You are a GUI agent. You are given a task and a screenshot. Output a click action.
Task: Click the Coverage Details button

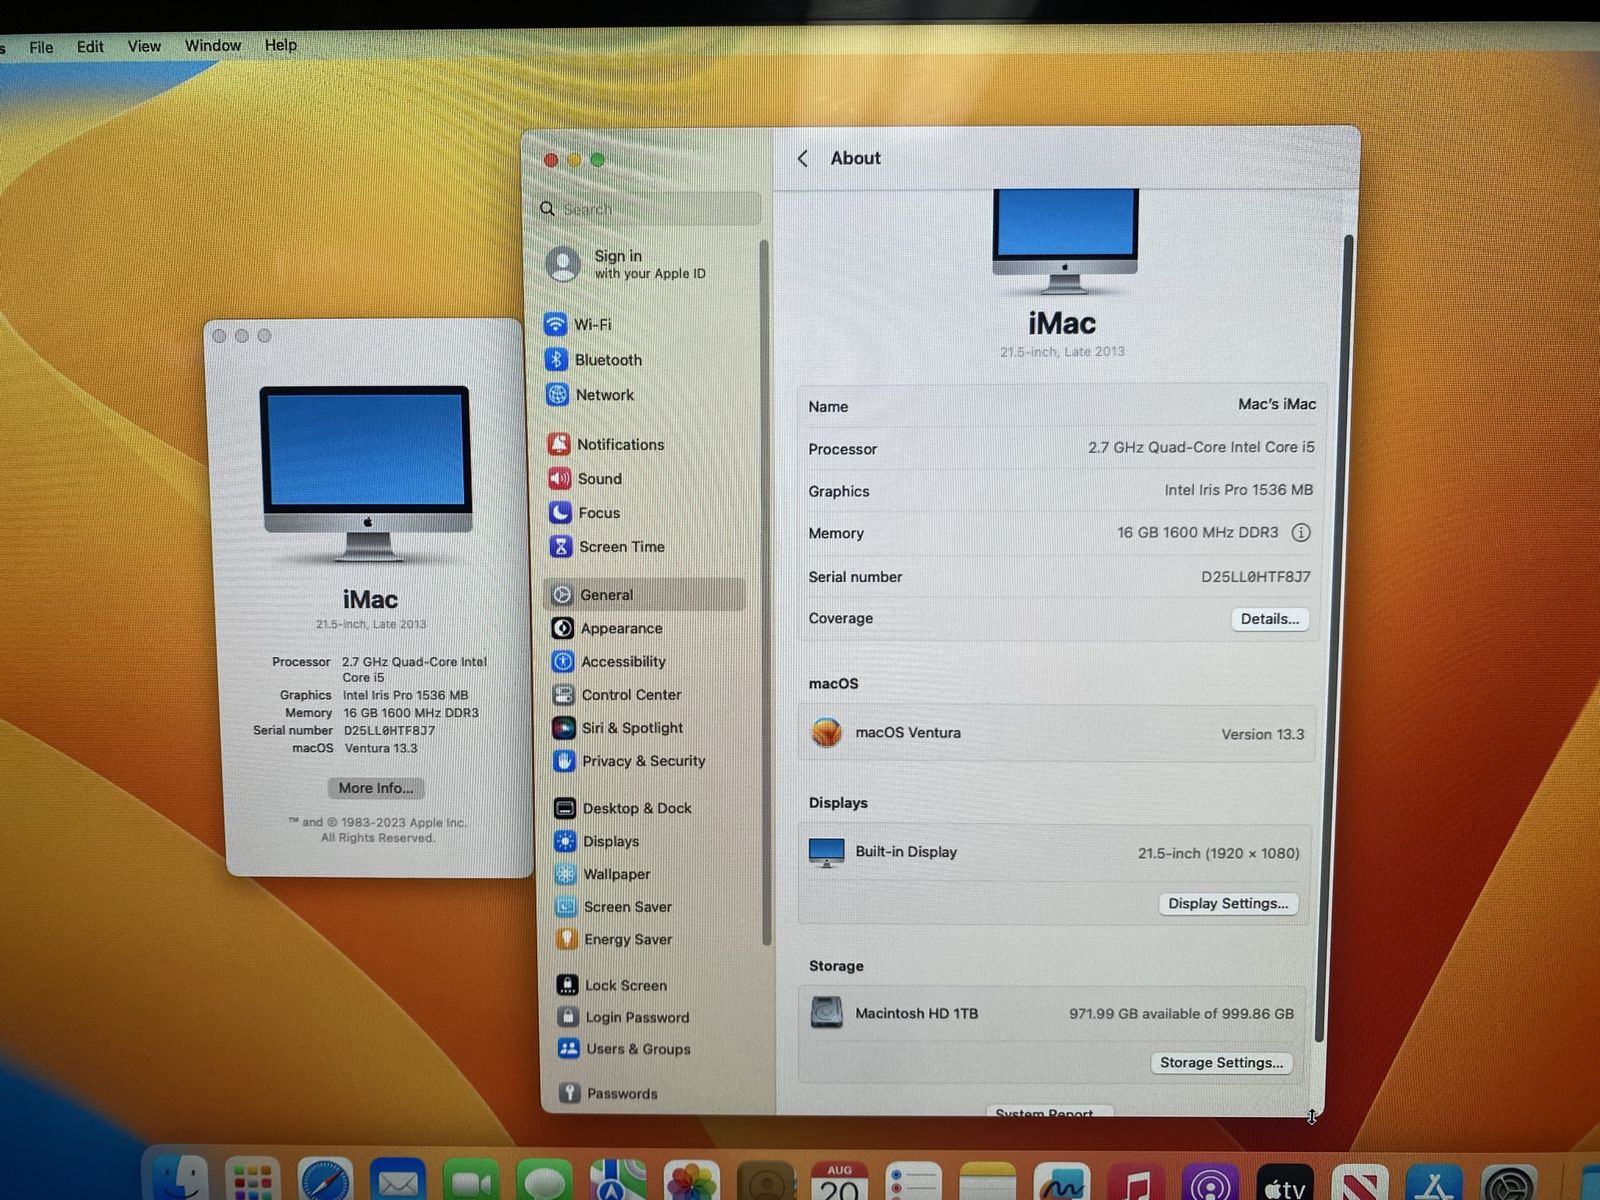1270,619
